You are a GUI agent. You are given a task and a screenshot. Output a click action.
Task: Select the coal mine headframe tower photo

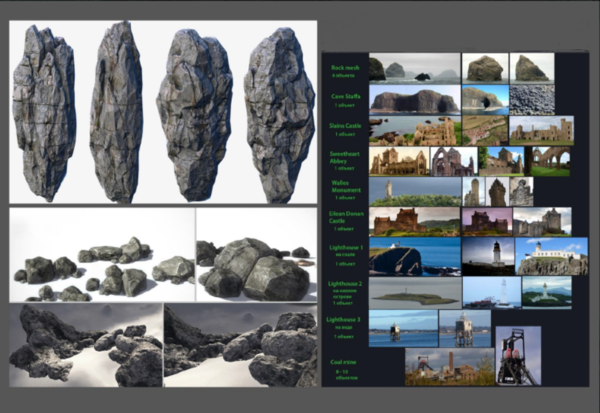tap(517, 355)
